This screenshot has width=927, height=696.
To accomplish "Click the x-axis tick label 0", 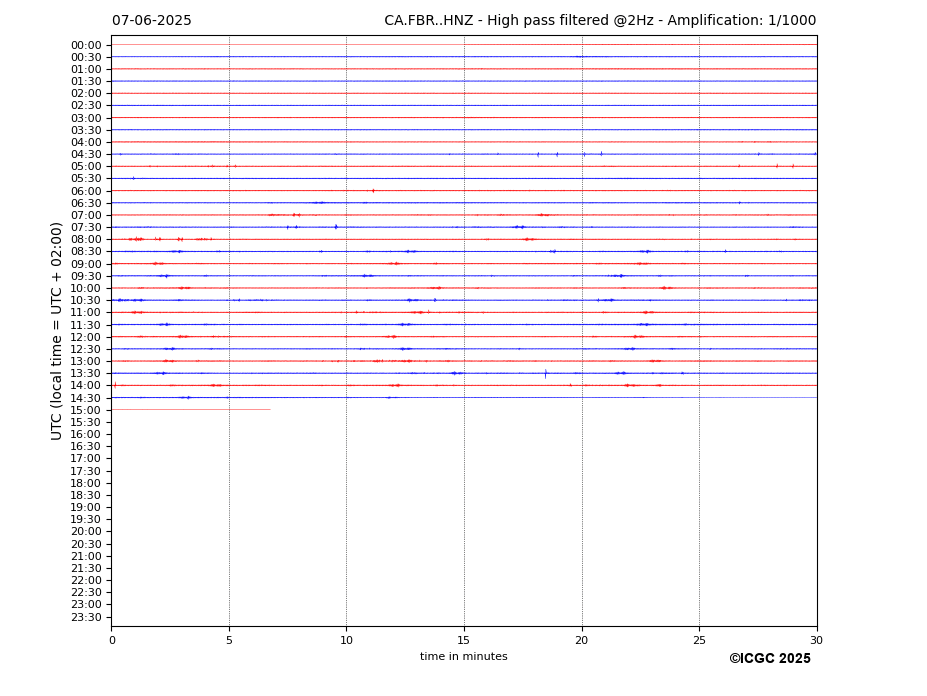I will 112,640.
